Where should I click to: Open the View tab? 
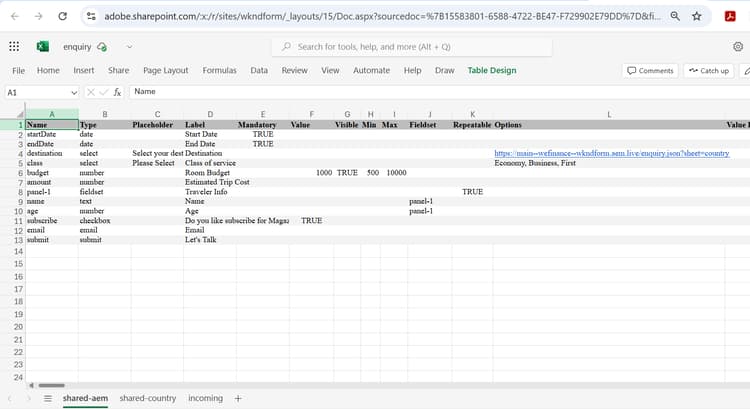point(330,70)
